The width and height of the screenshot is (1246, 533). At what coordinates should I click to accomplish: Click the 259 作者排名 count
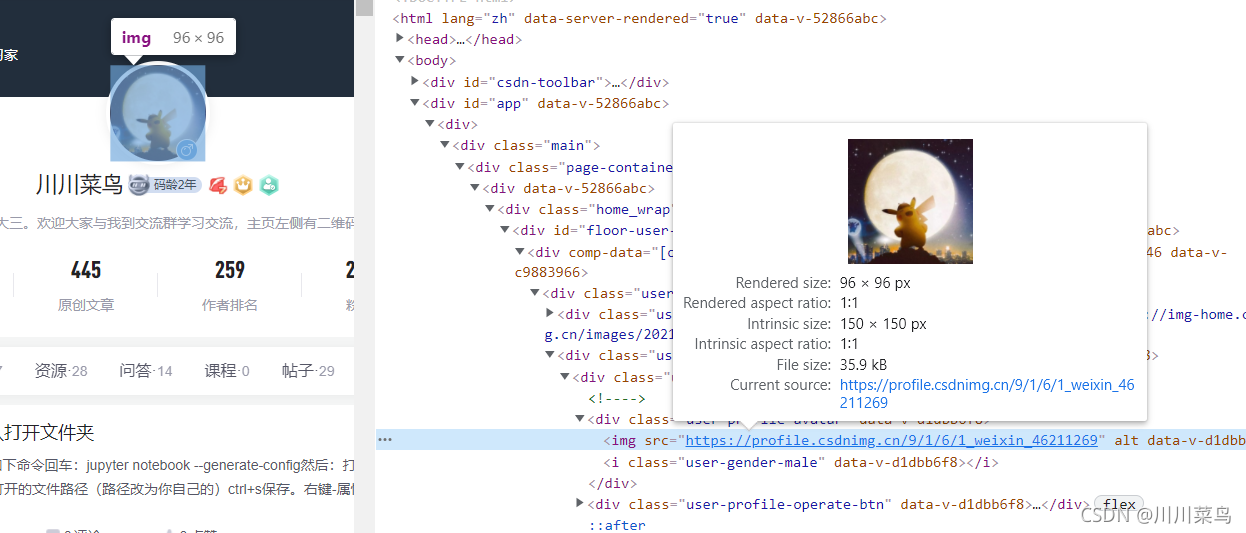[x=229, y=285]
